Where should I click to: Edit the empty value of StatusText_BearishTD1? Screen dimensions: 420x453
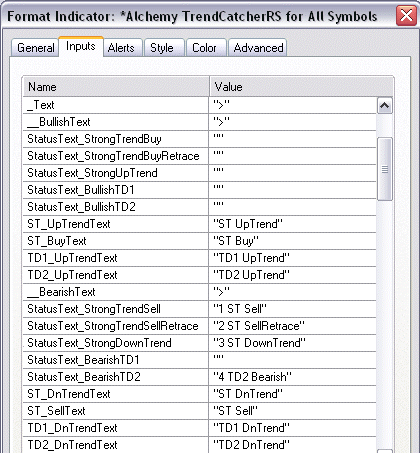click(293, 360)
